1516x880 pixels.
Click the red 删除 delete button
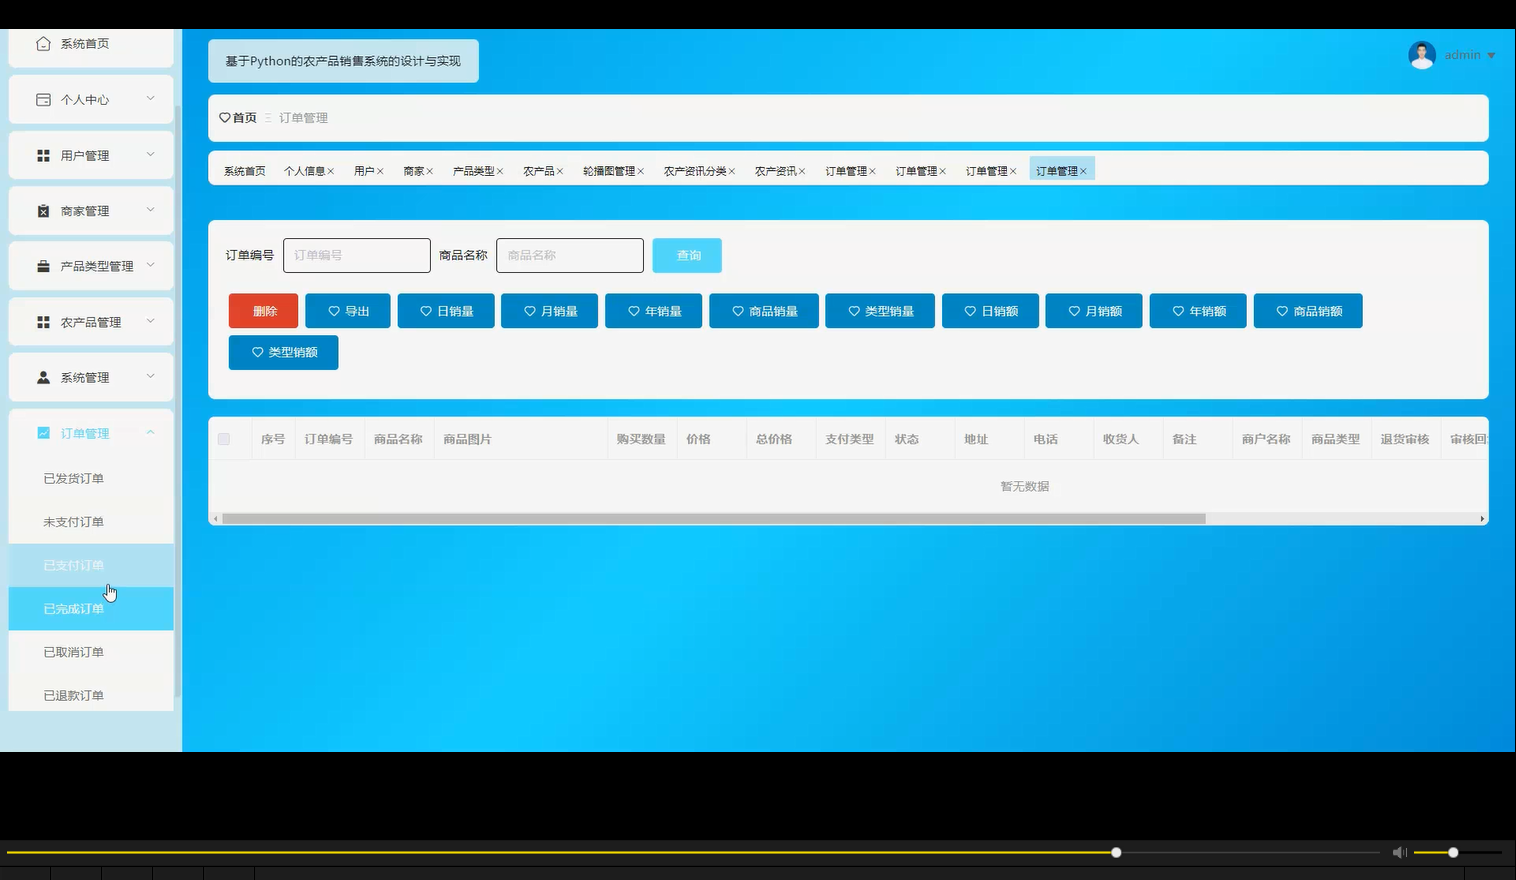click(263, 310)
